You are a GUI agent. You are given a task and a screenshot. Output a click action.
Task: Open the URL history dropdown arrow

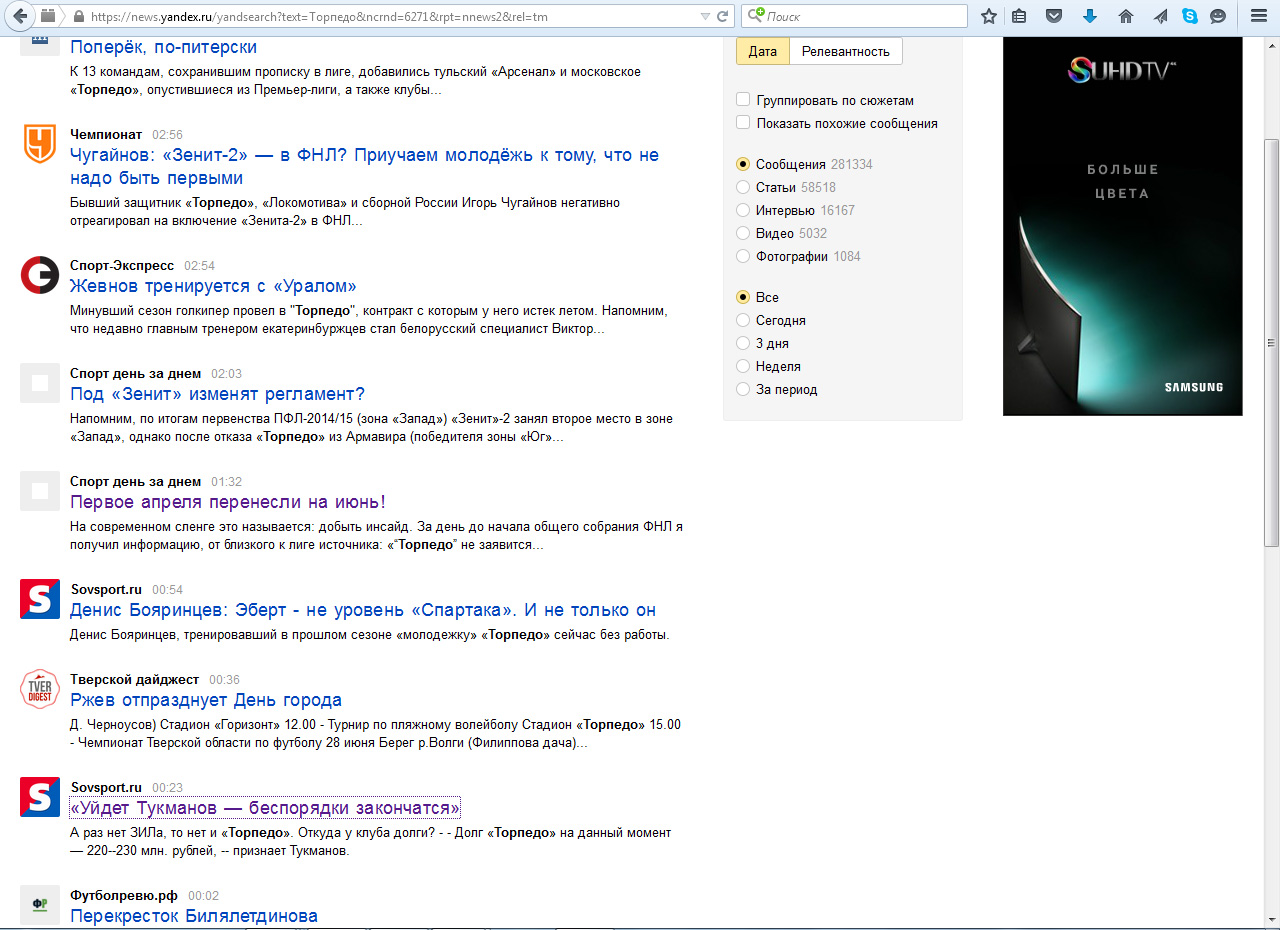tap(707, 16)
